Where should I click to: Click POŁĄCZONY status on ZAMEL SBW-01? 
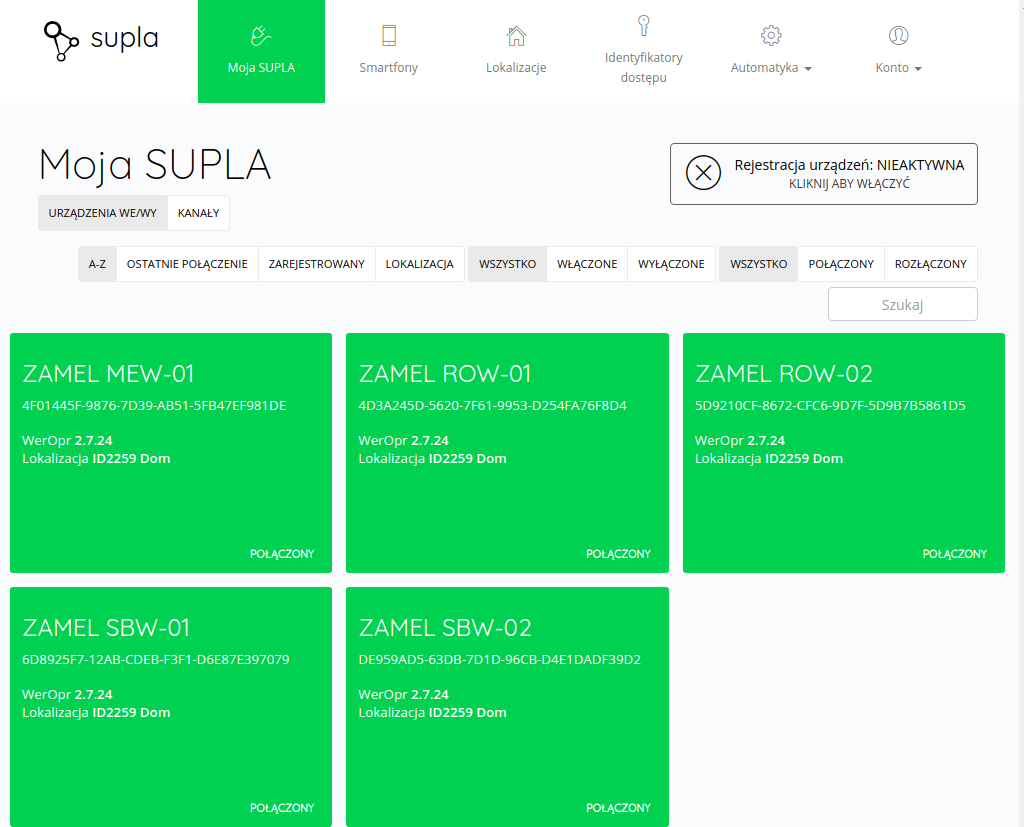point(282,808)
